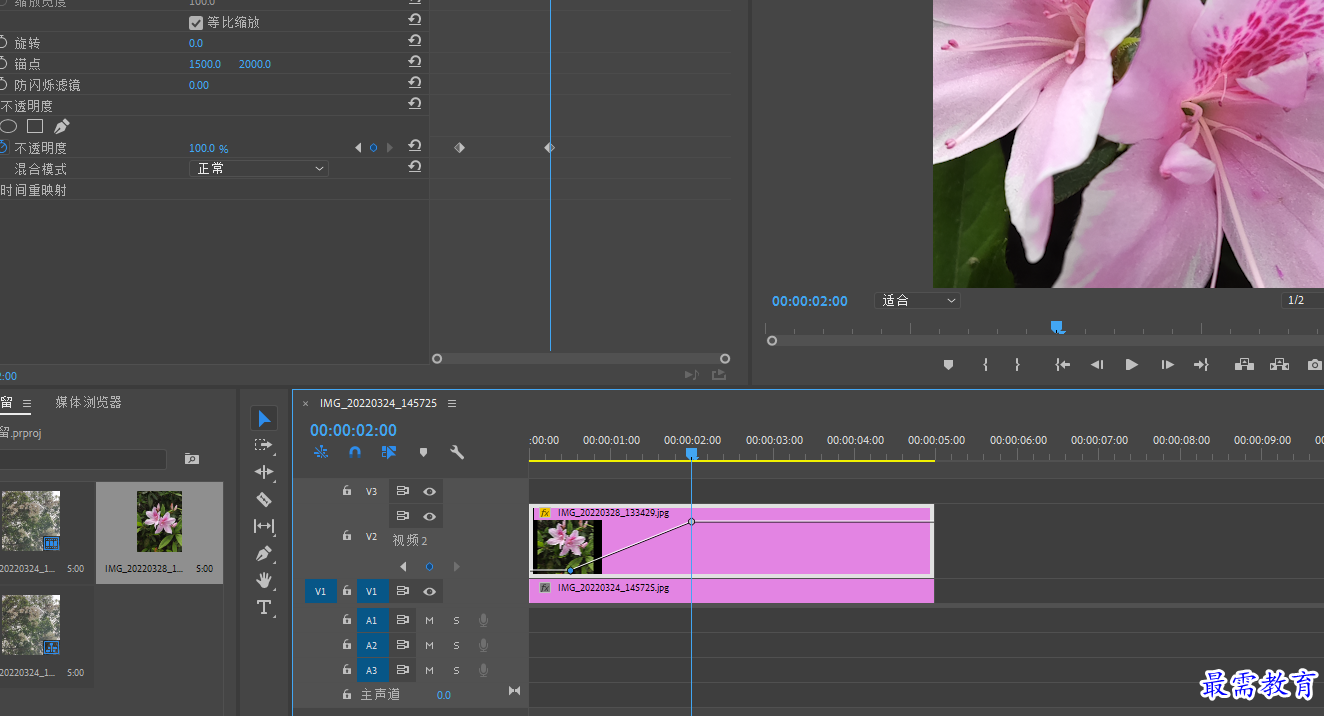Screen dimensions: 1324x716
Task: Reset the 锚点 parameter
Action: tap(414, 63)
